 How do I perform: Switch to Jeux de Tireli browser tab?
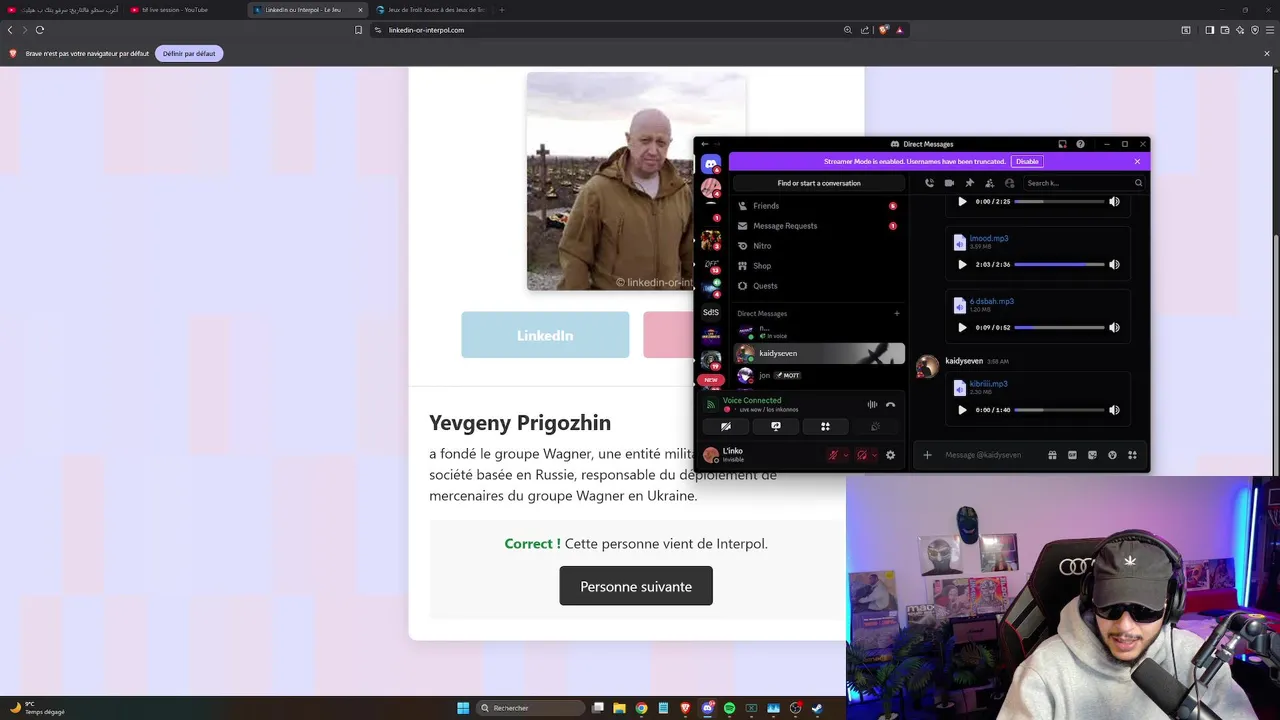click(430, 10)
